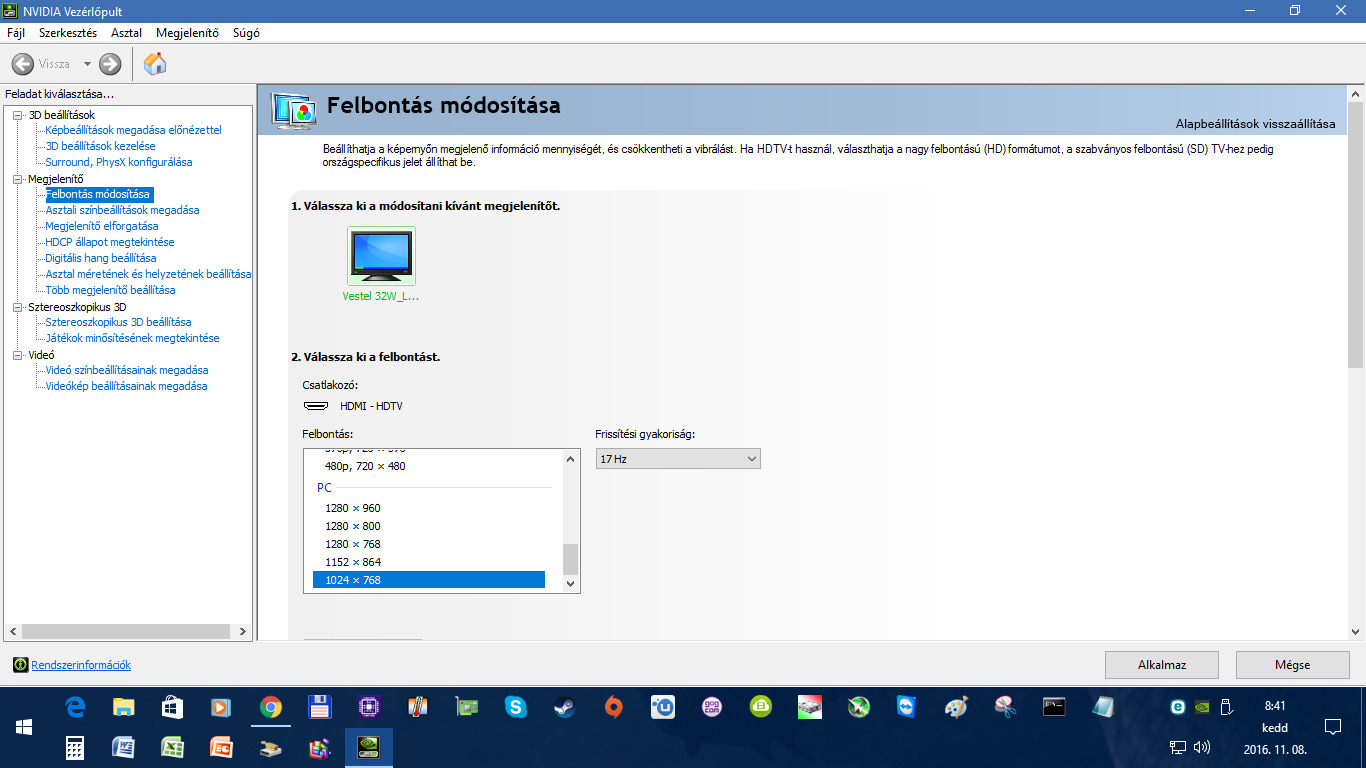Viewport: 1366px width, 768px height.
Task: Open the Fájl menu
Action: point(16,32)
